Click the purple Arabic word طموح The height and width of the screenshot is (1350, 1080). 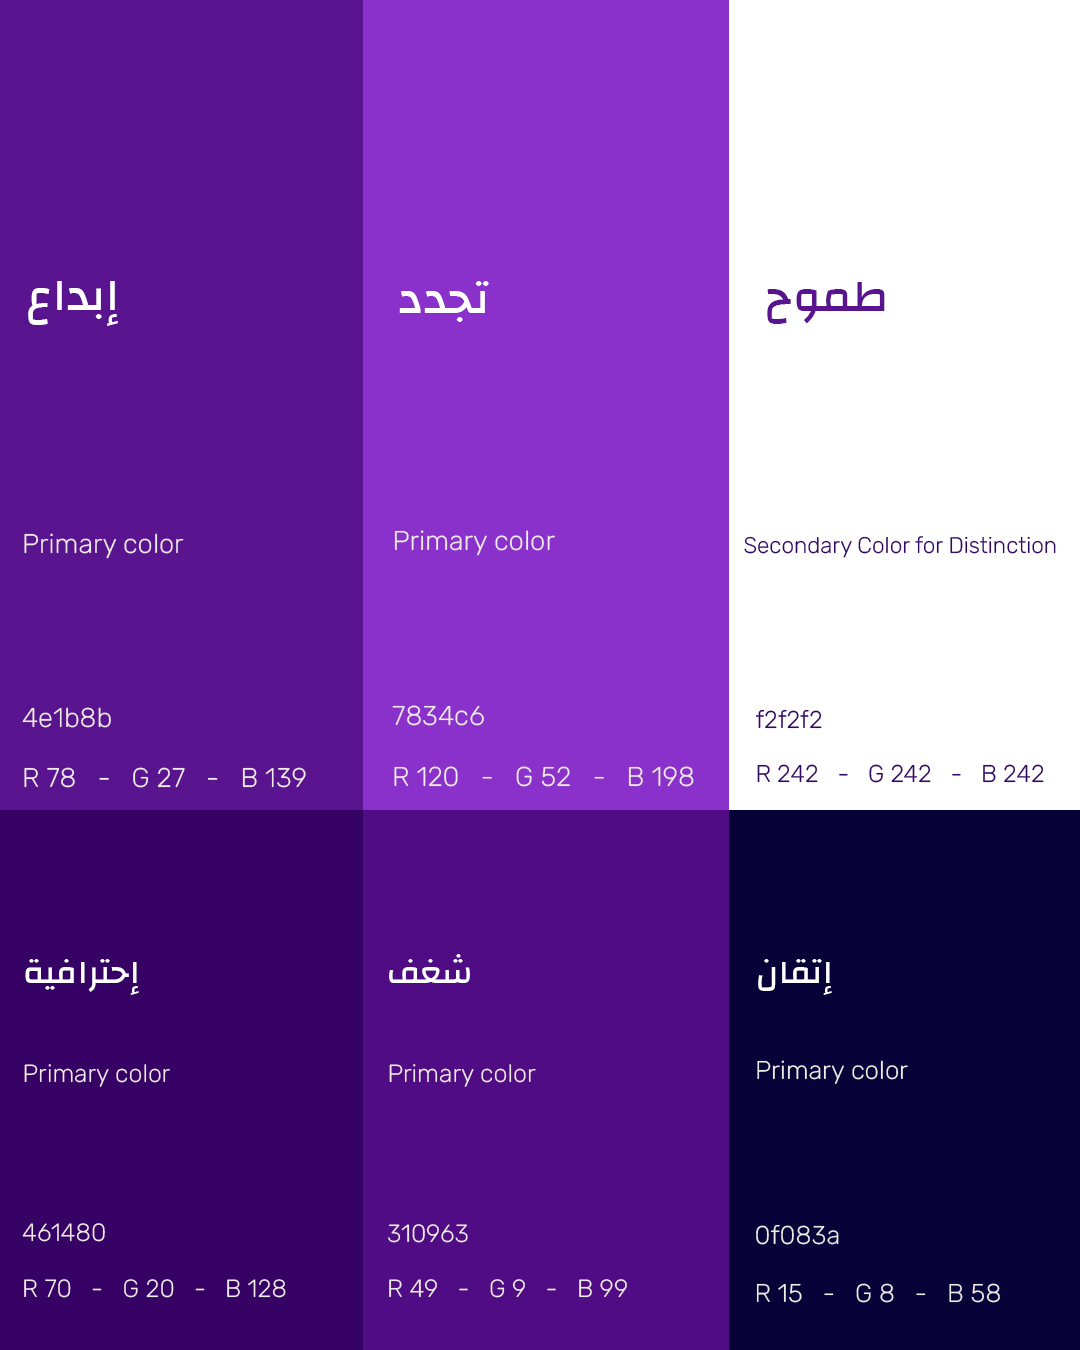826,301
